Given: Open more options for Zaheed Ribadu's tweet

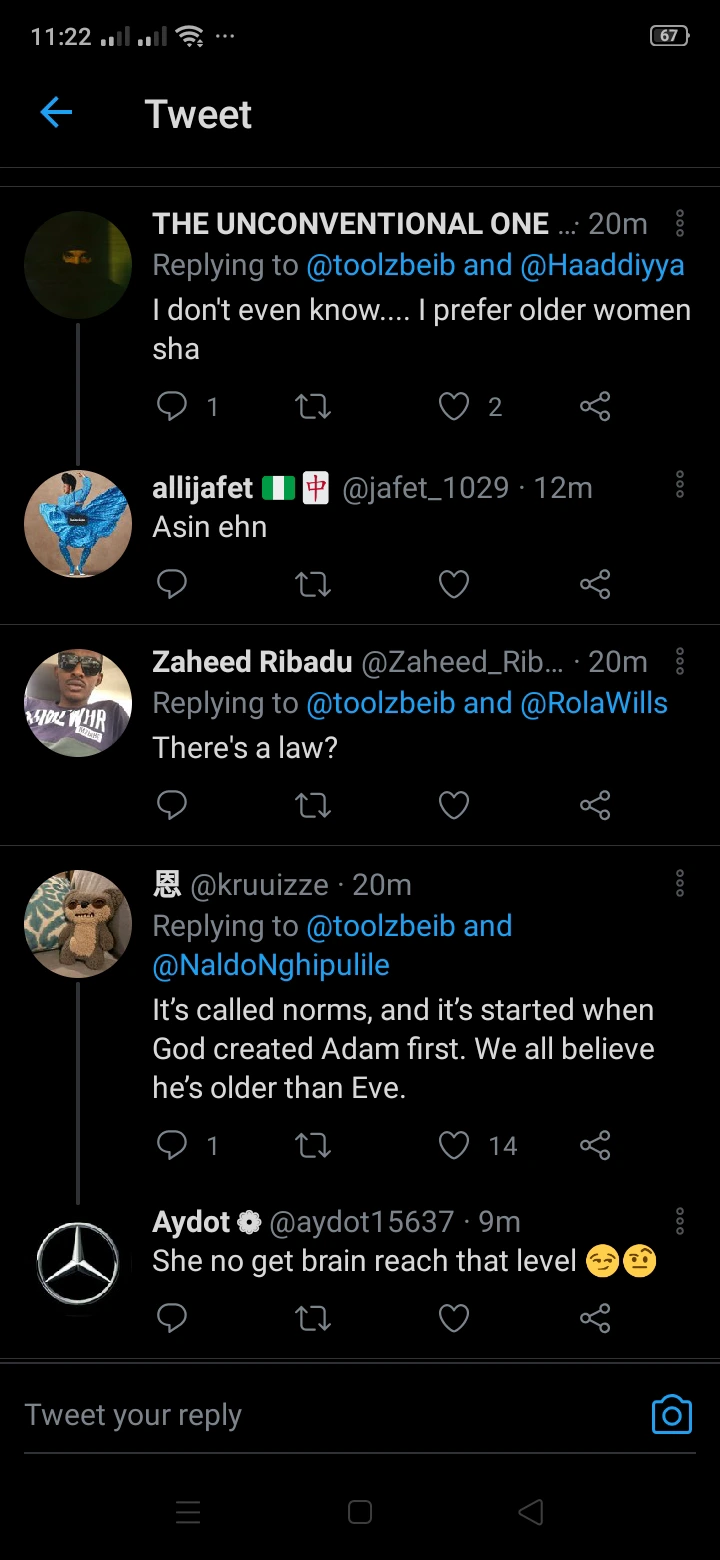Looking at the screenshot, I should pyautogui.click(x=680, y=661).
